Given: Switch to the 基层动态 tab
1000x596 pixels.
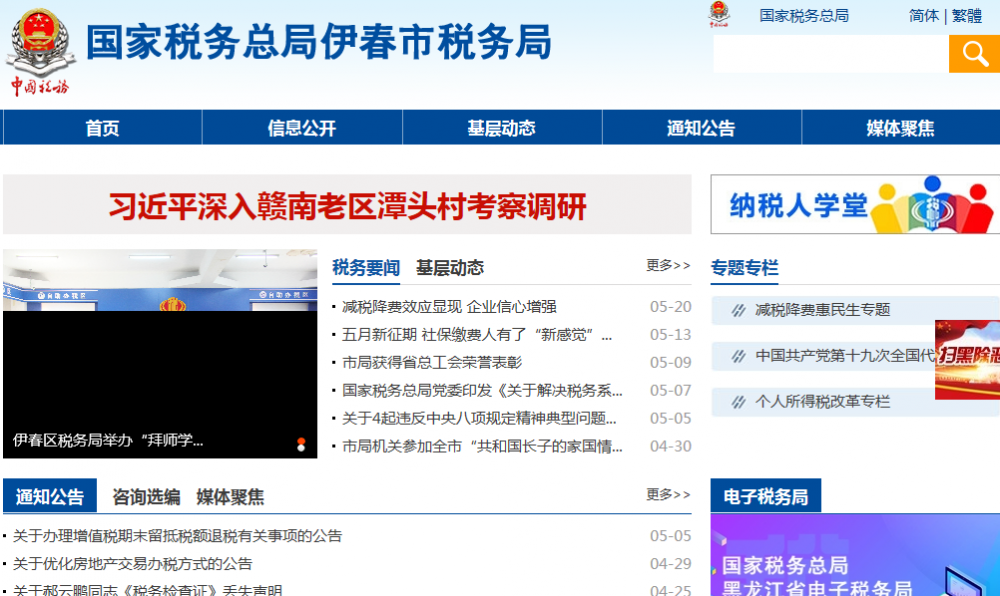Looking at the screenshot, I should click(x=449, y=267).
